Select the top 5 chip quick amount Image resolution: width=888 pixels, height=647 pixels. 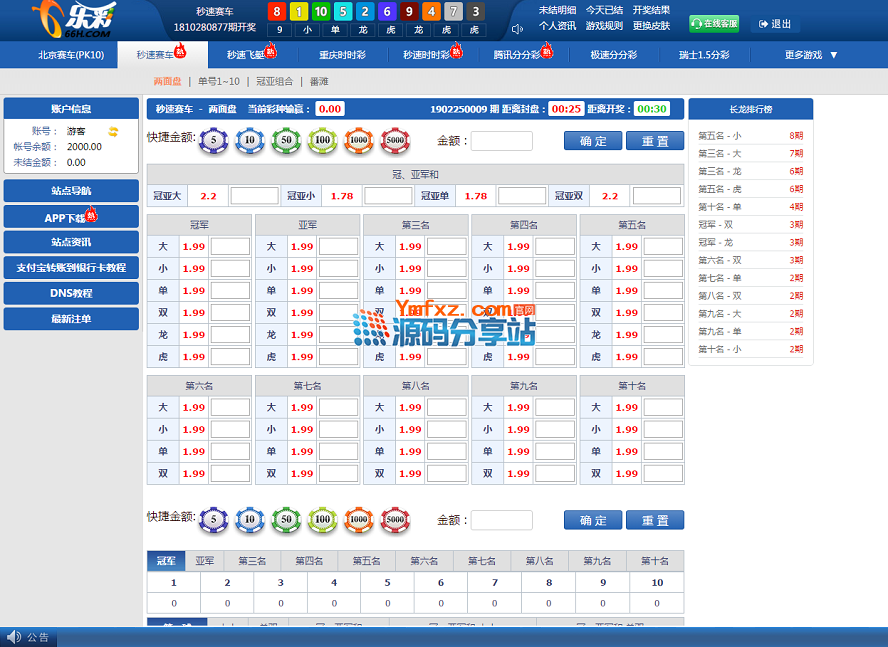coord(213,141)
